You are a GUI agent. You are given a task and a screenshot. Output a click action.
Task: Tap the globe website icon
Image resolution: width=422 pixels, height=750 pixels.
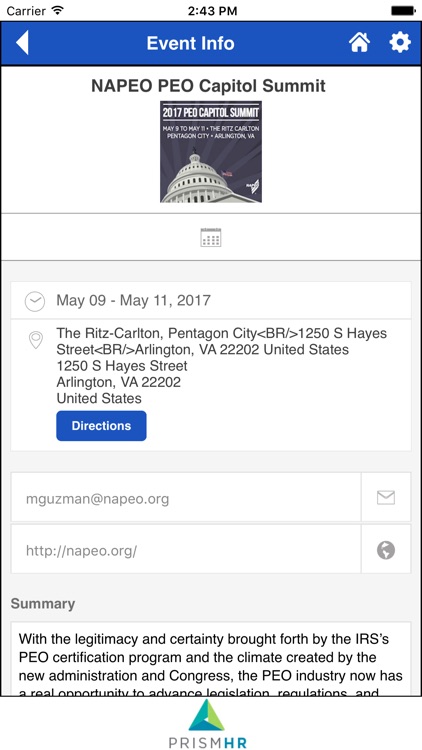tap(386, 550)
